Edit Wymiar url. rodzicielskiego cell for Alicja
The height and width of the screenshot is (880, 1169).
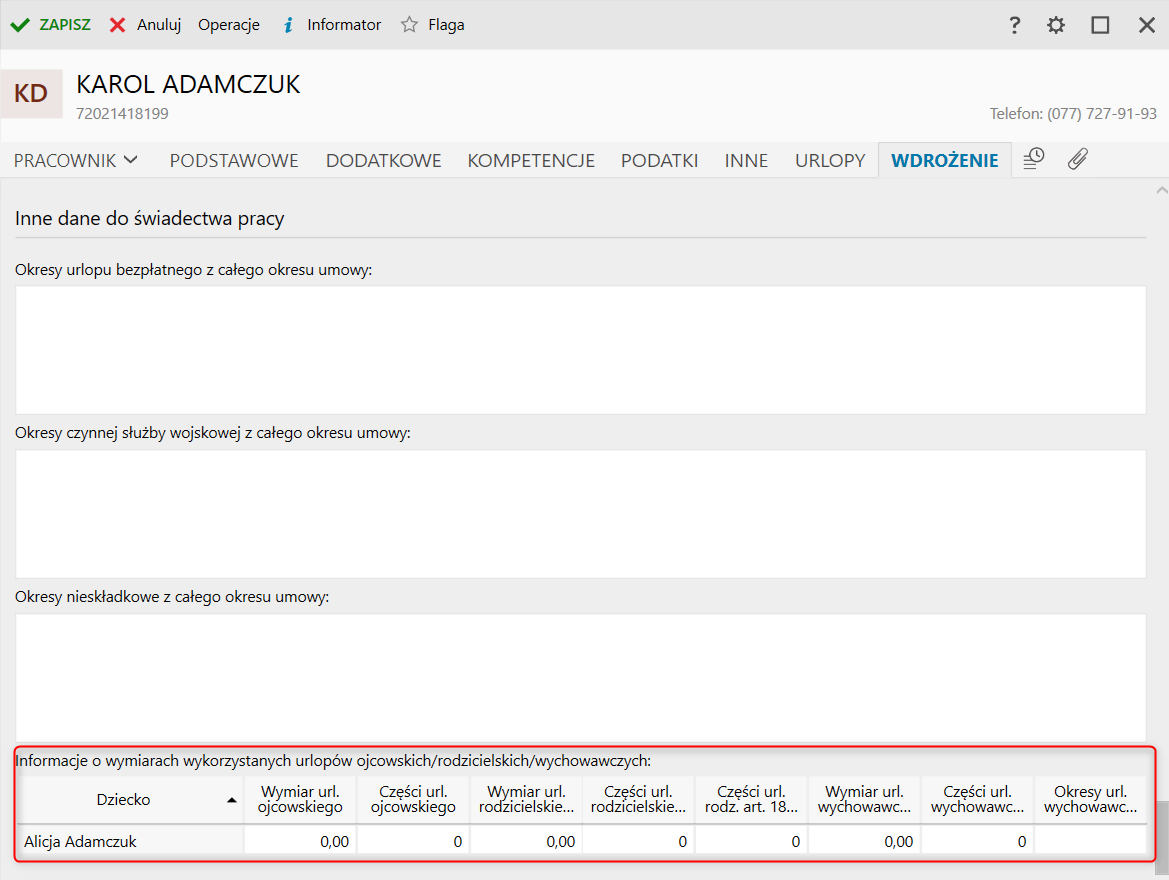[x=526, y=841]
